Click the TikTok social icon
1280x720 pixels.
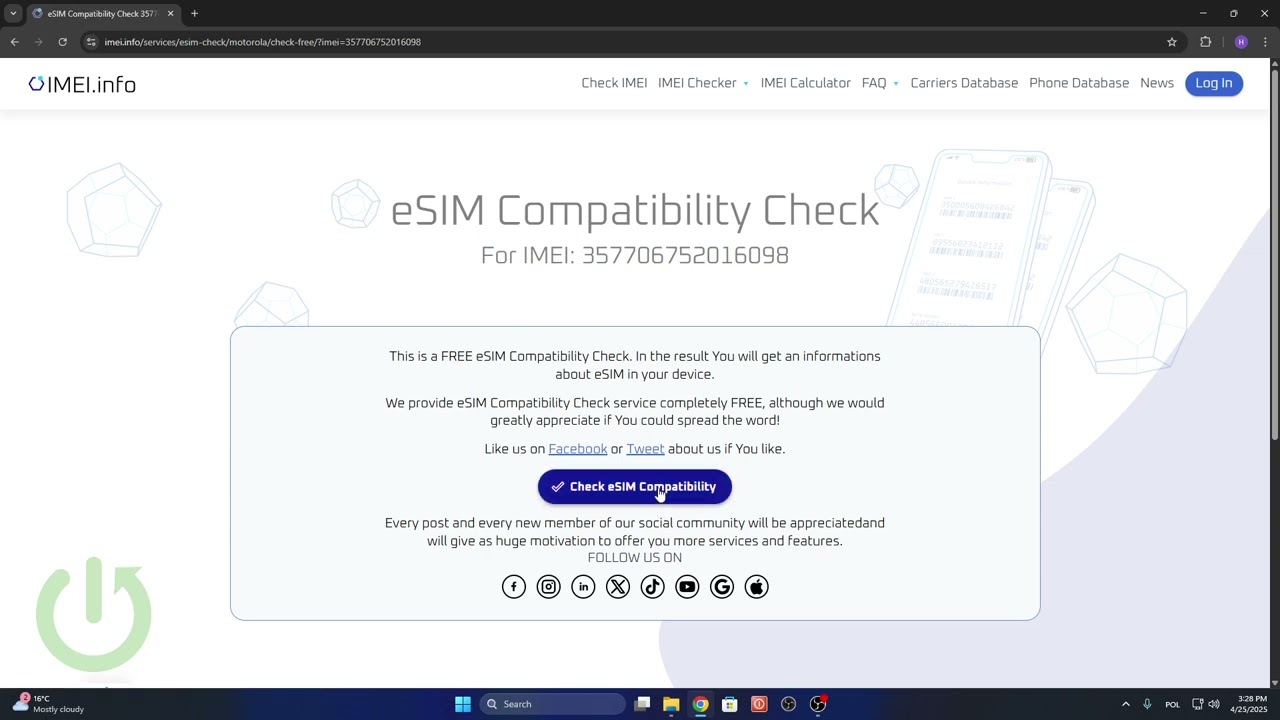652,587
